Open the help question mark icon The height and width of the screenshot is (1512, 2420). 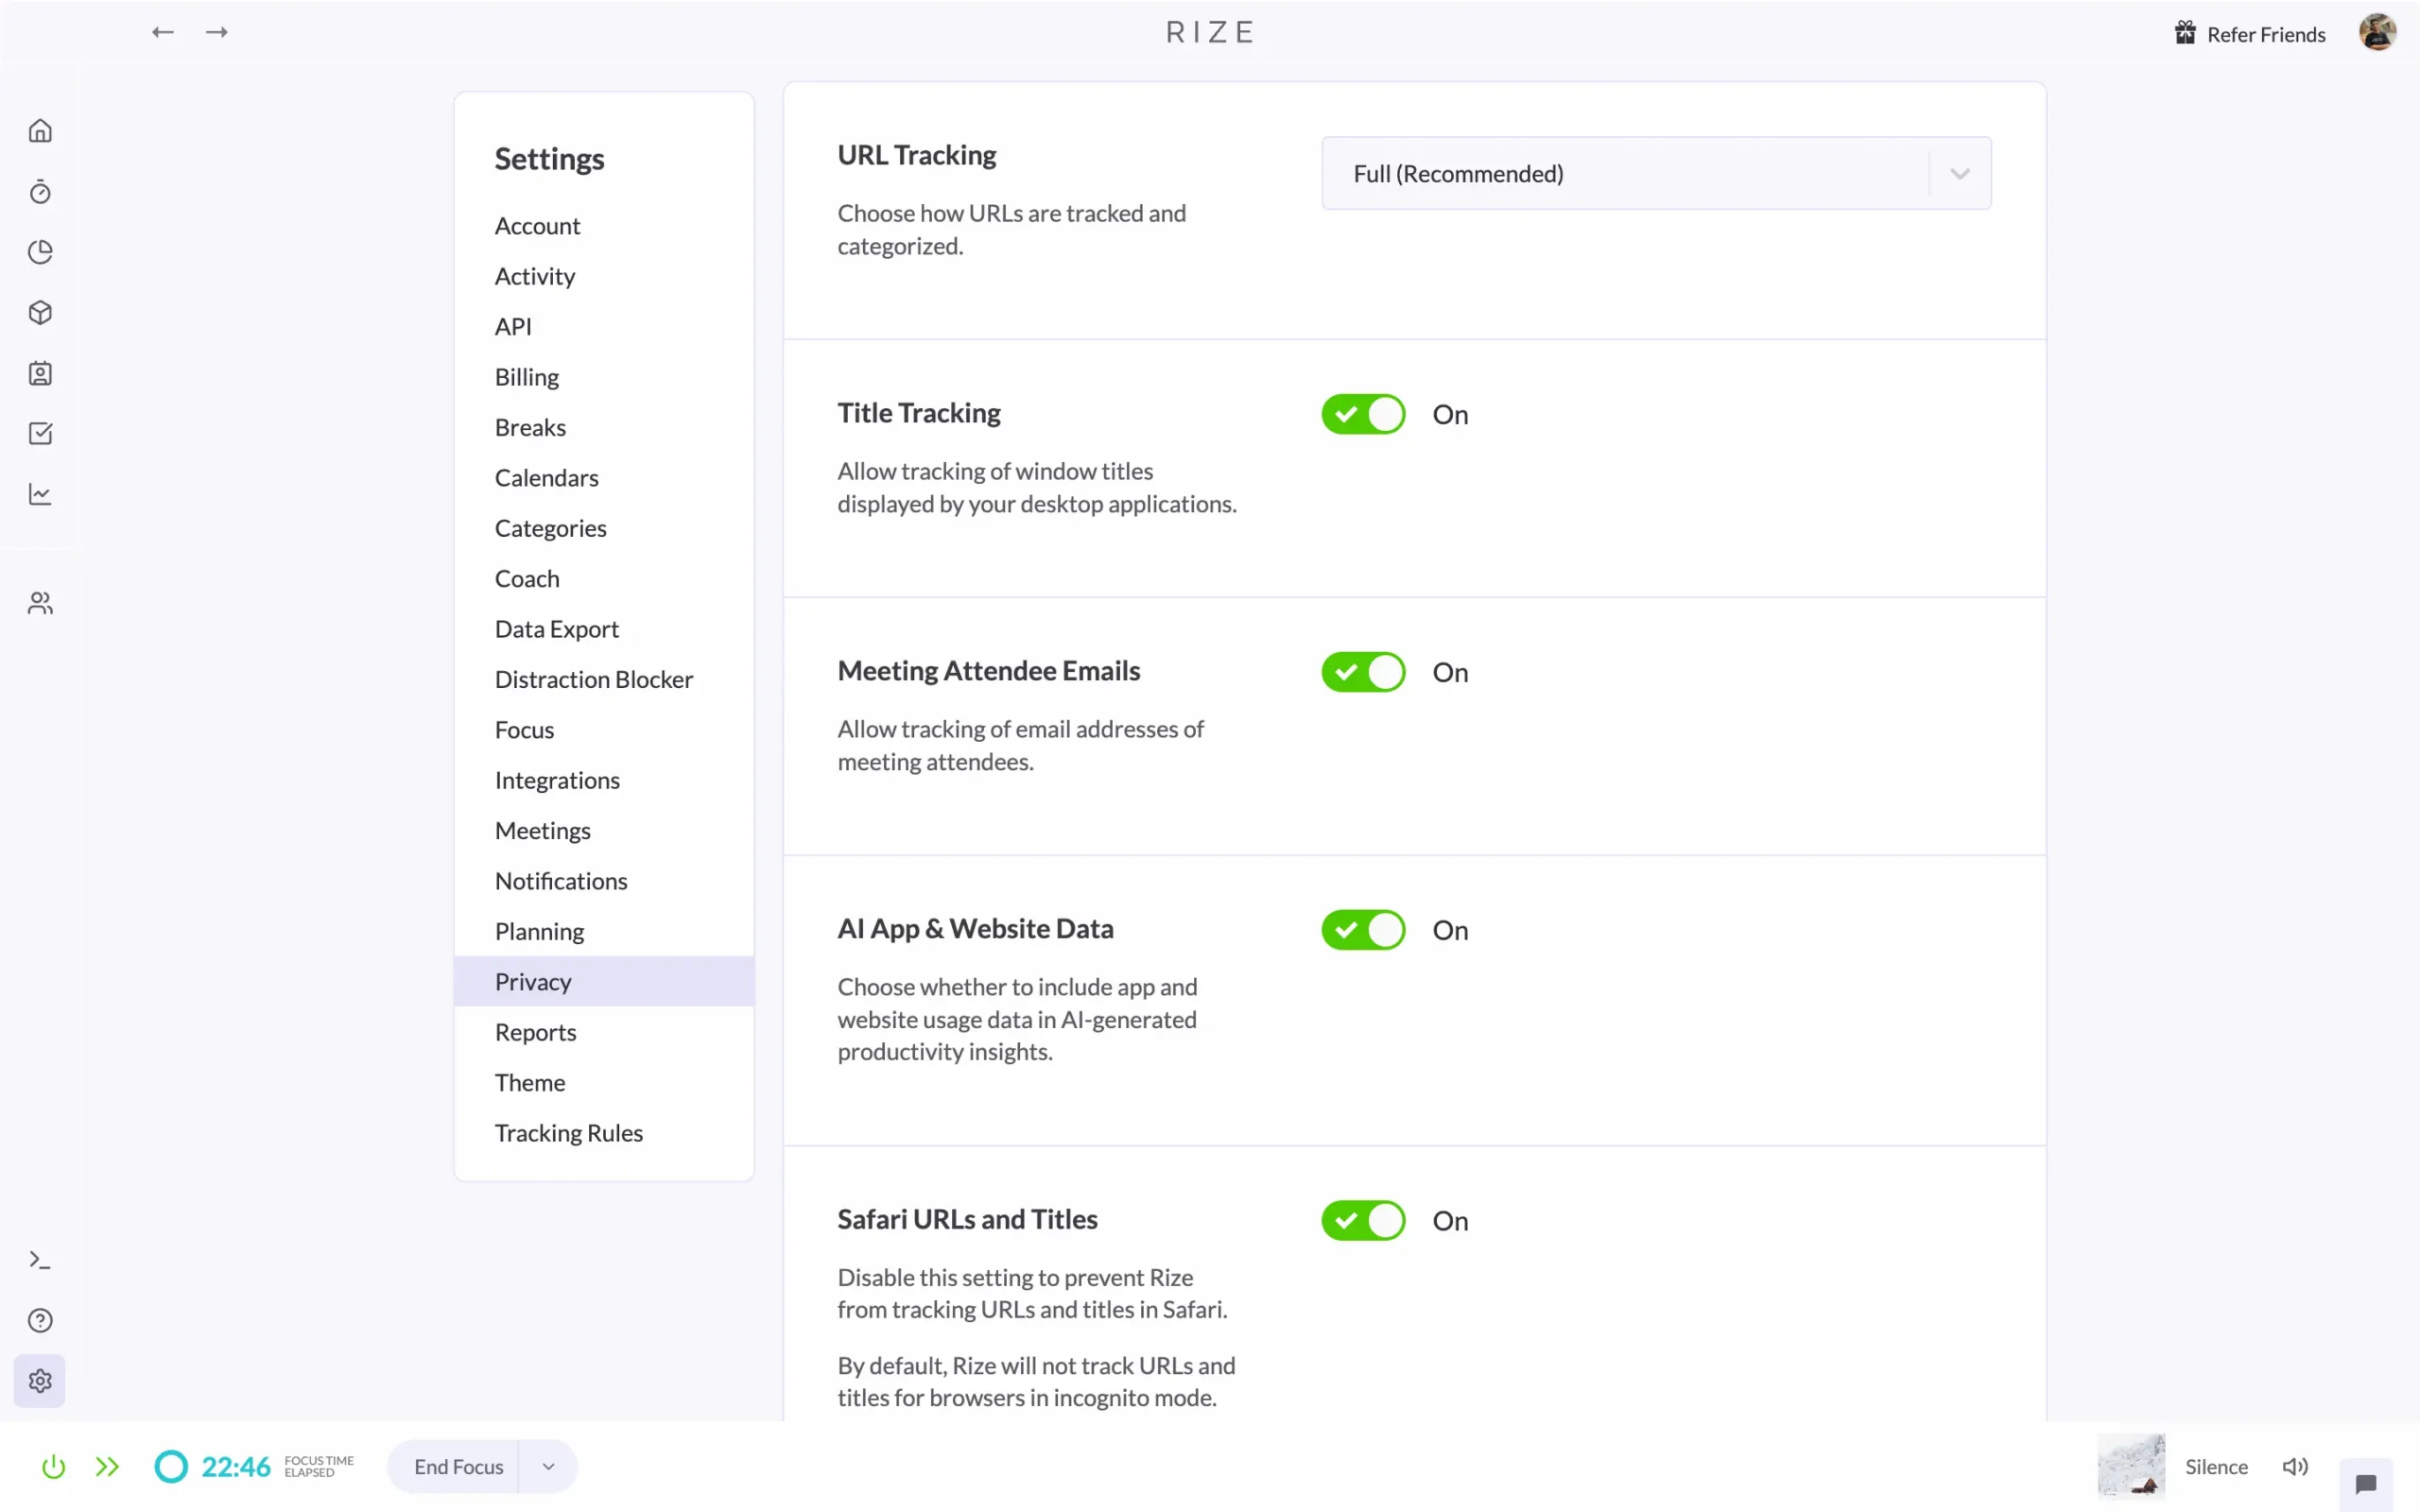pos(40,1320)
